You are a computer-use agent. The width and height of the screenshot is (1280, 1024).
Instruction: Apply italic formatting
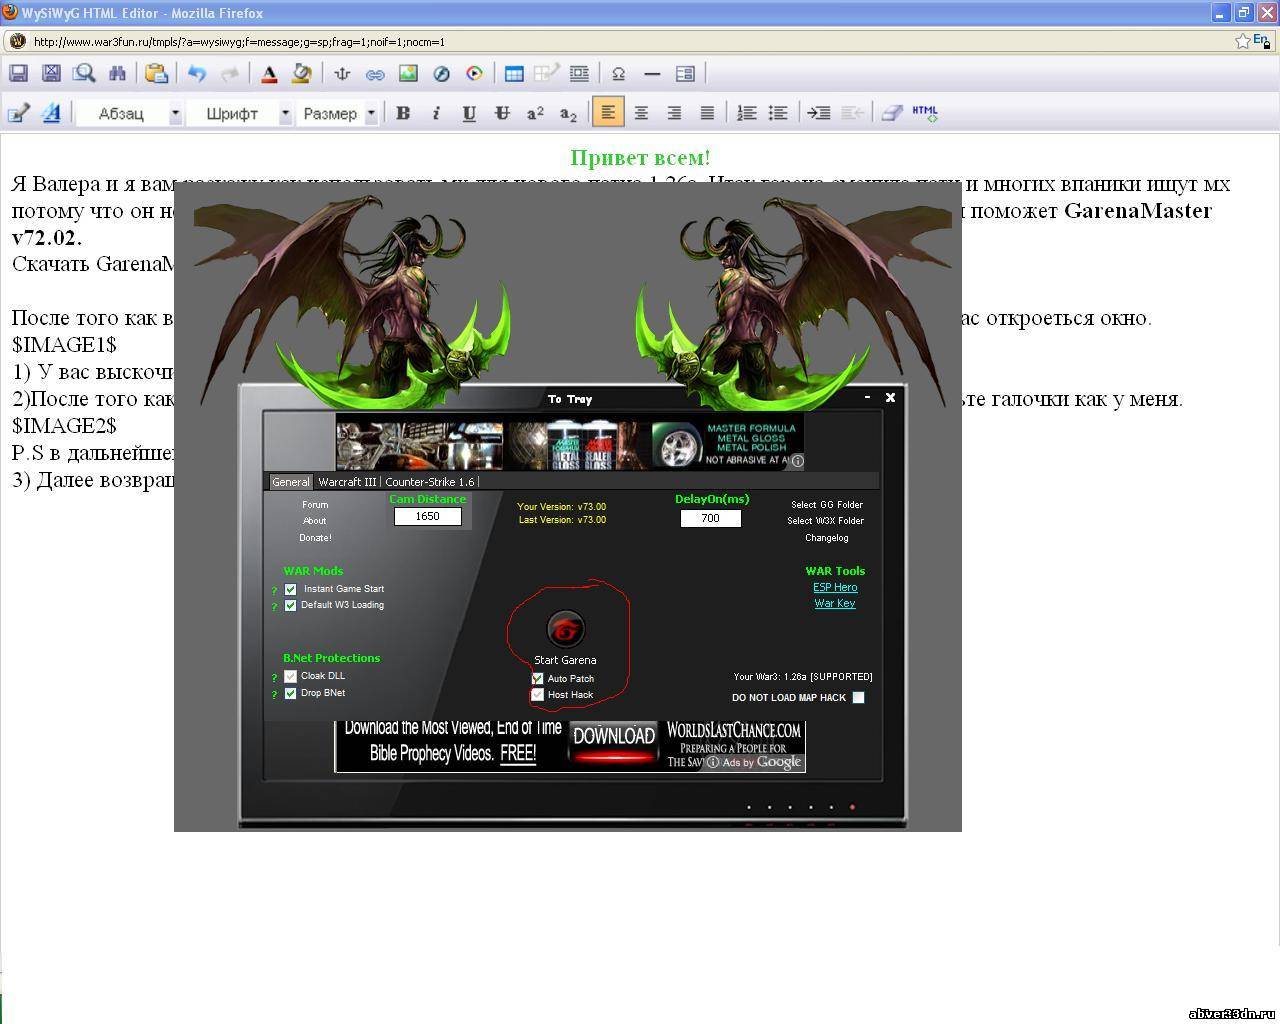coord(436,113)
